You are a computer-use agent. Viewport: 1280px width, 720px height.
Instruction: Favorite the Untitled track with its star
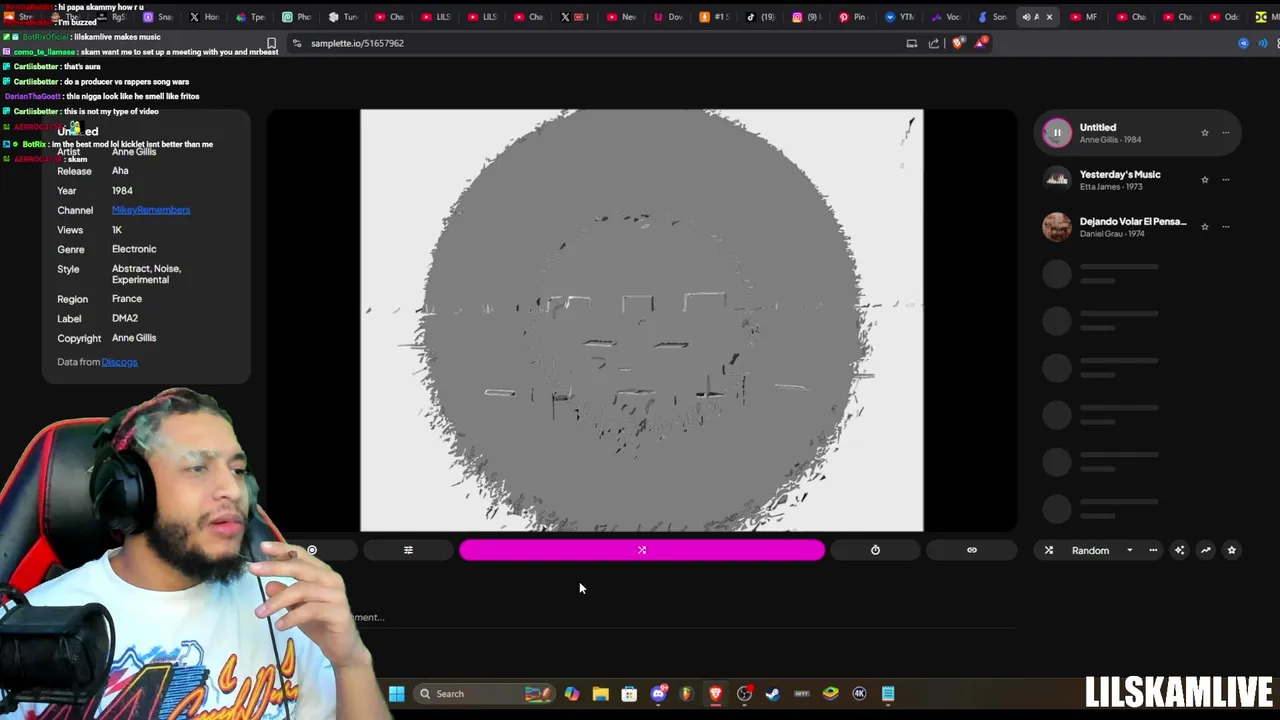[x=1205, y=133]
